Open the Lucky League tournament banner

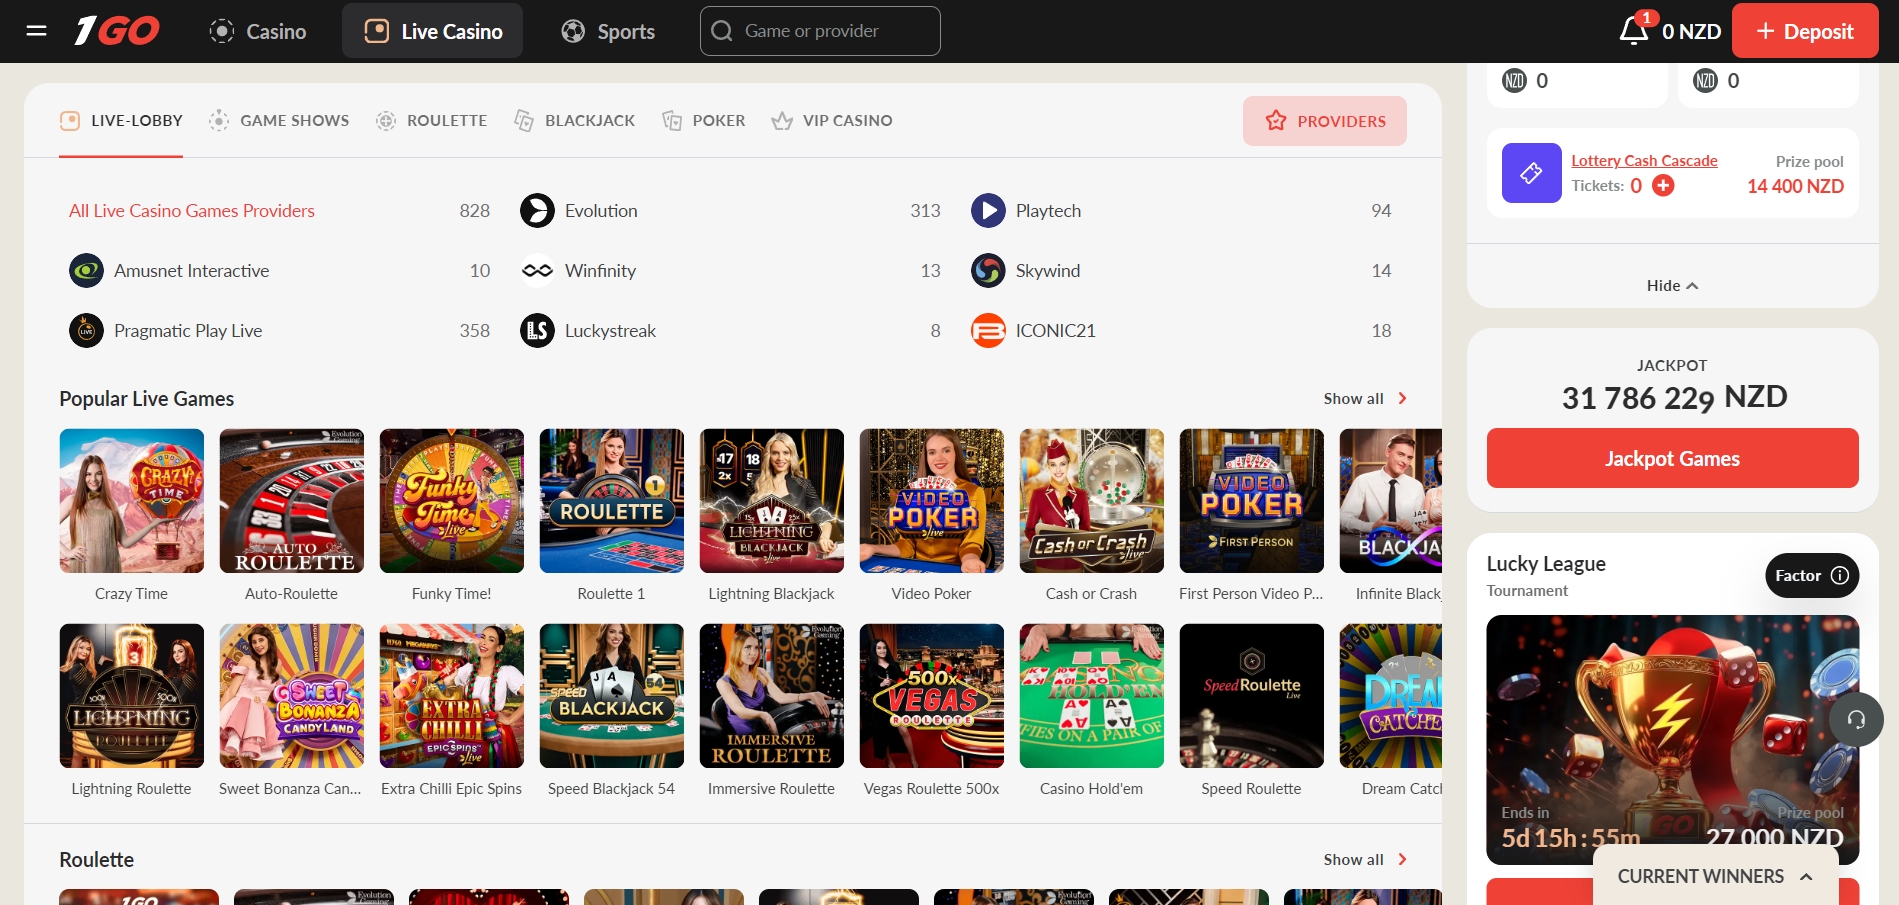tap(1673, 739)
